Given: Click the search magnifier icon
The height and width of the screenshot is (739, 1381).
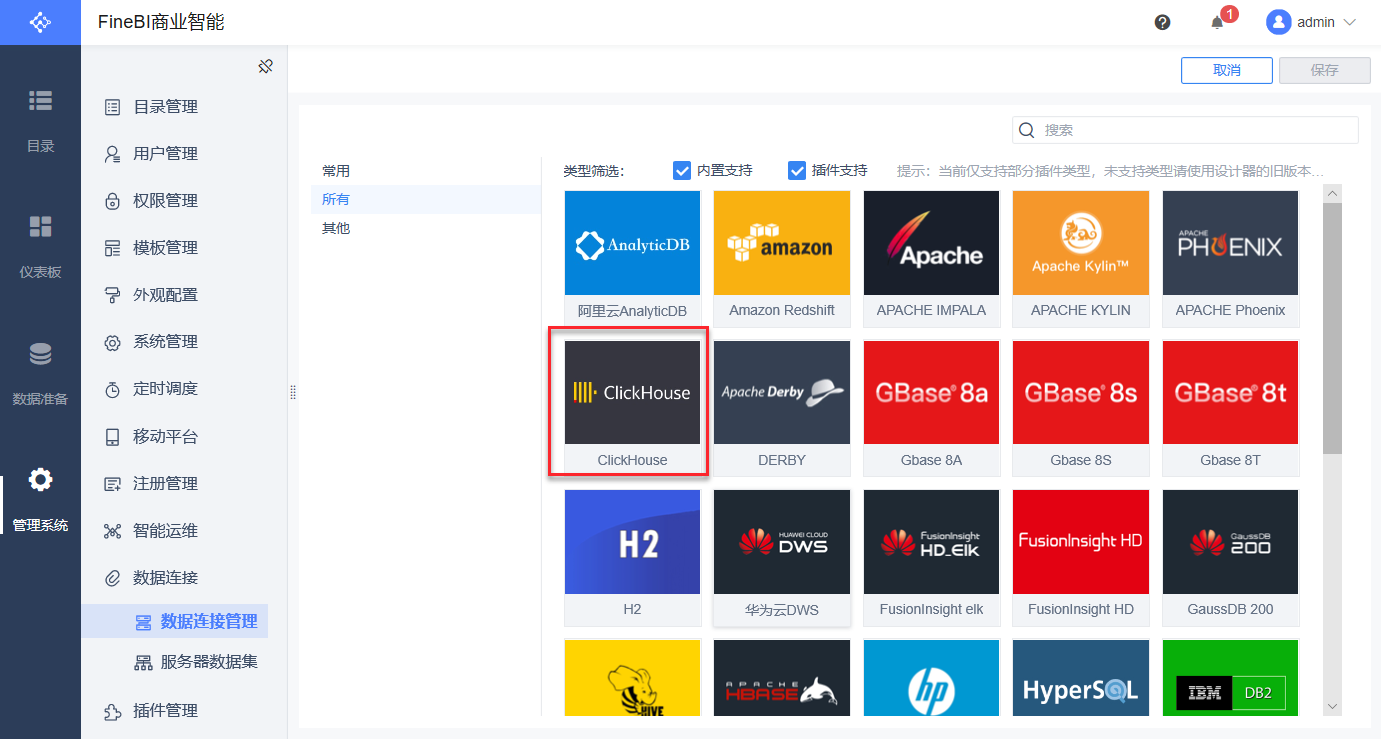Looking at the screenshot, I should tap(1027, 130).
